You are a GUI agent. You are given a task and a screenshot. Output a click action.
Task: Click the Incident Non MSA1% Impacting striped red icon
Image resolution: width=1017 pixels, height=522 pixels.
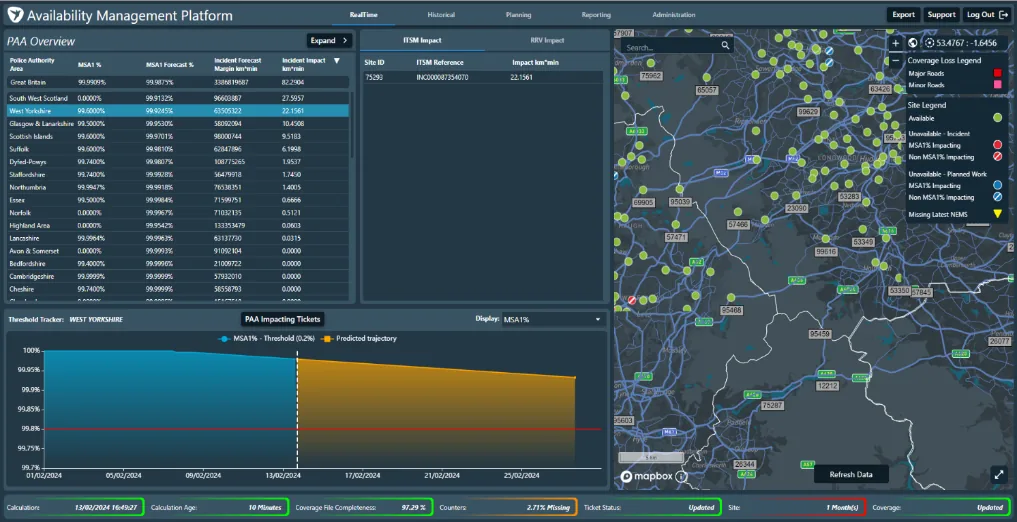pyautogui.click(x=998, y=157)
